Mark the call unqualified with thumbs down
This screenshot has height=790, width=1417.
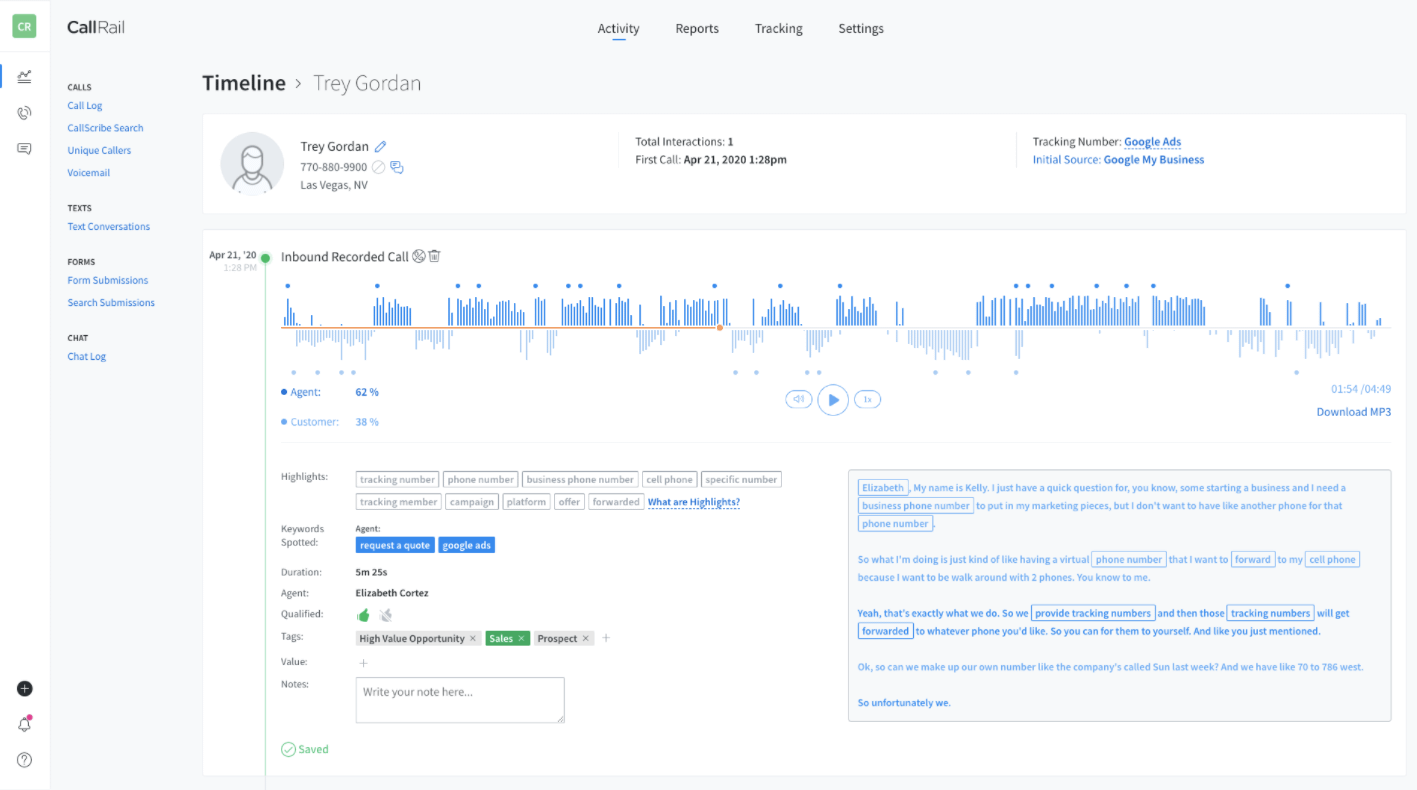click(385, 614)
